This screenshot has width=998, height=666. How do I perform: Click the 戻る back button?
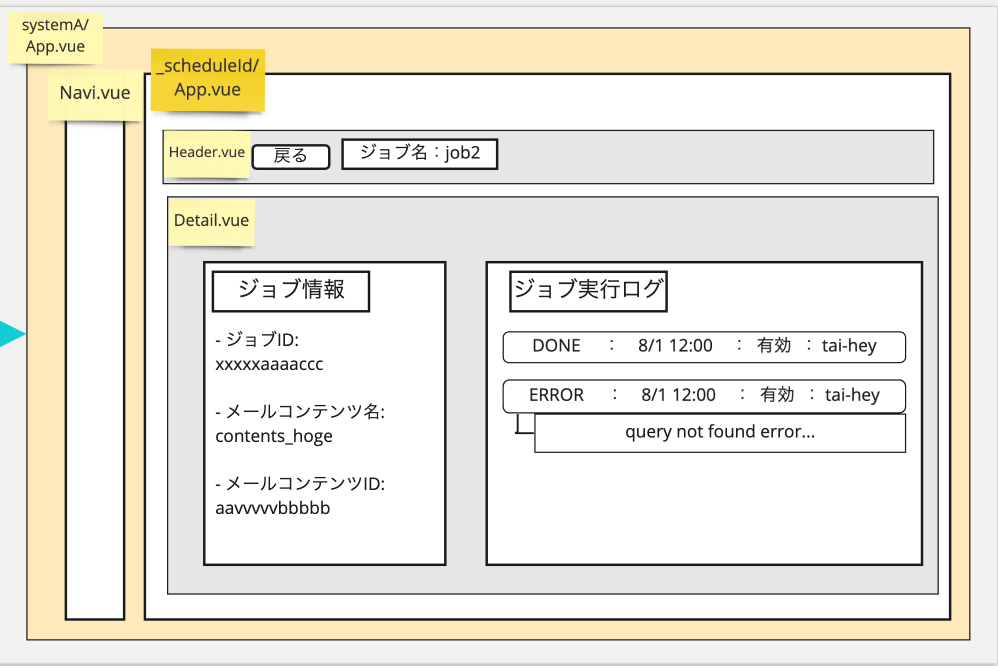pyautogui.click(x=290, y=156)
